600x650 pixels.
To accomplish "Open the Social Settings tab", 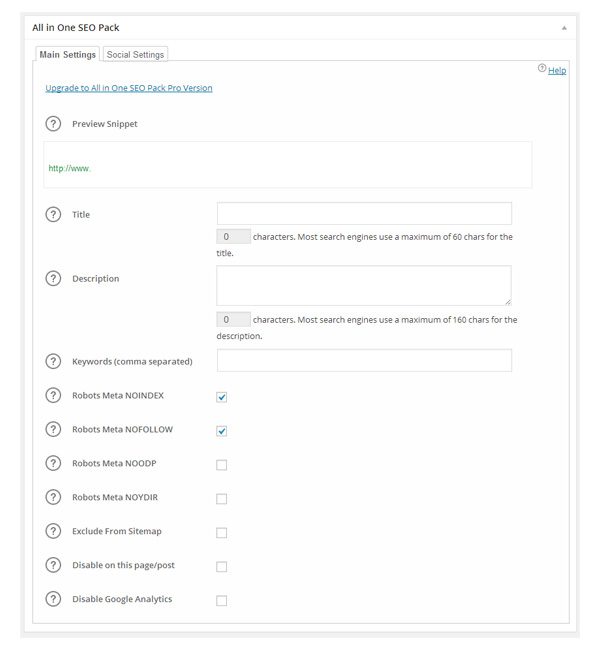I will coord(135,54).
